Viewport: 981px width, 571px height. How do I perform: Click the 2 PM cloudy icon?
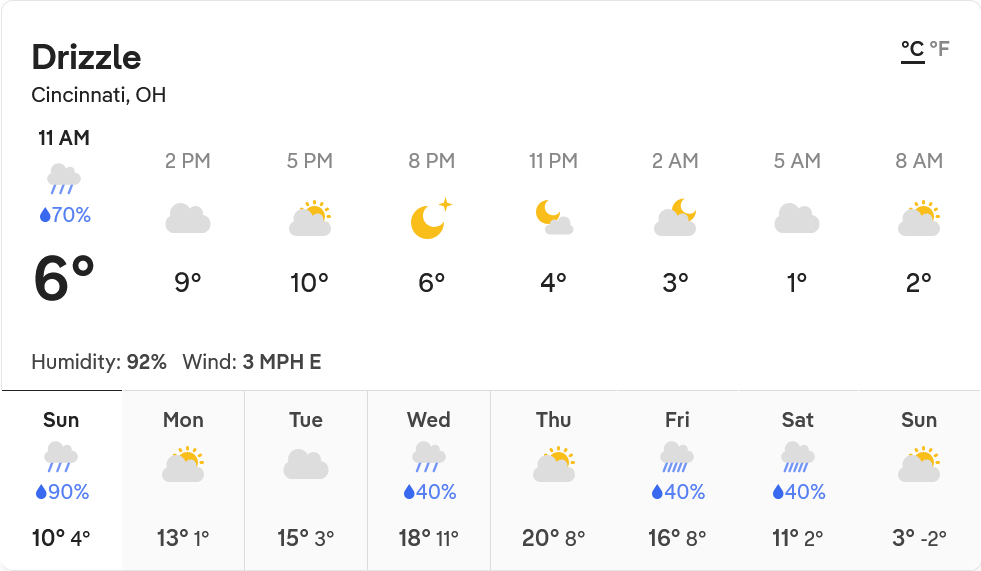(x=188, y=218)
